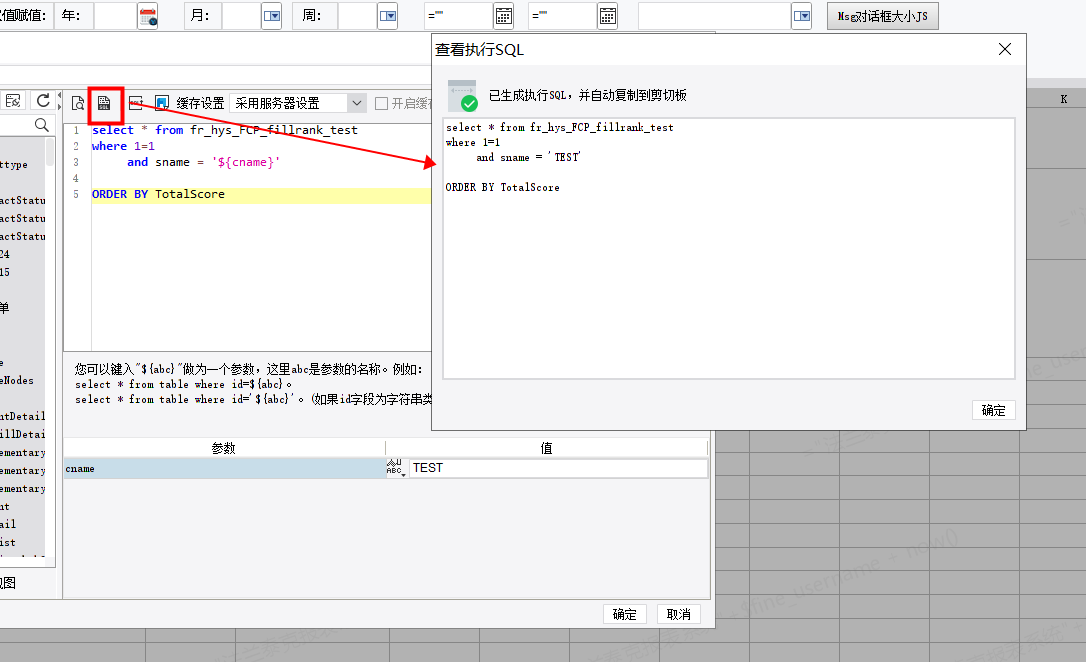This screenshot has height=662, width=1086.
Task: Click the '${cname}' parameter text in editor
Action: coord(245,162)
